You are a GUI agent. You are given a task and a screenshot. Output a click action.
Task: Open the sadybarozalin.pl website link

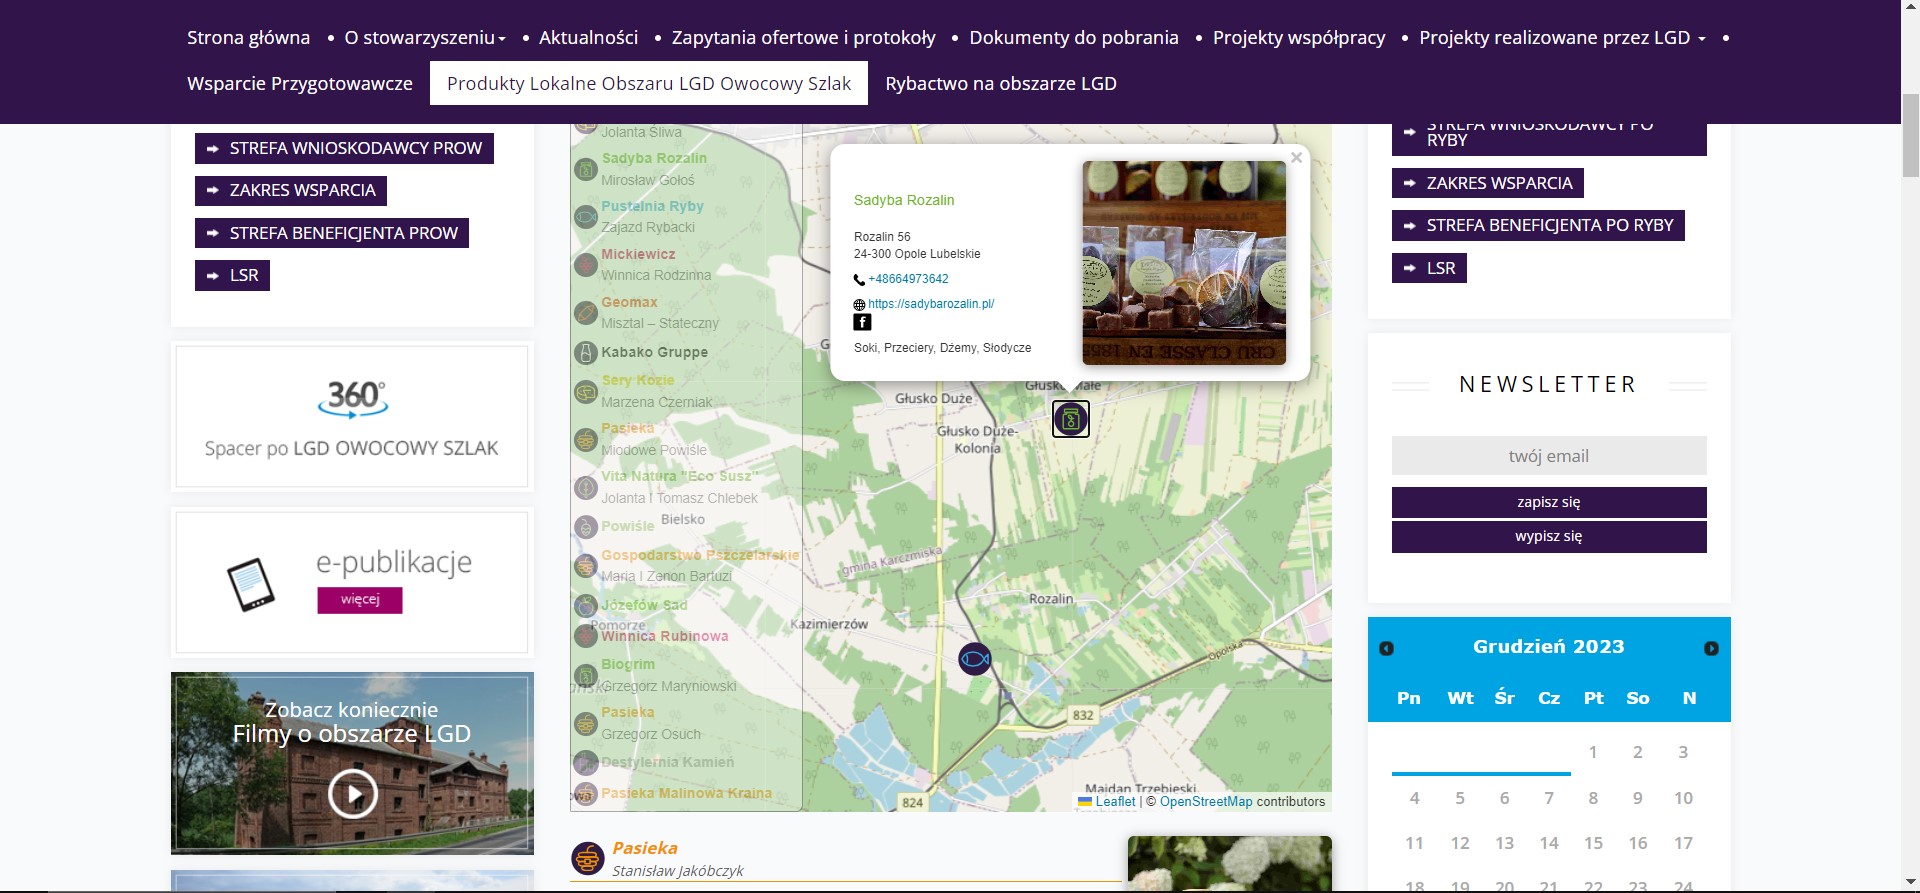(x=931, y=304)
